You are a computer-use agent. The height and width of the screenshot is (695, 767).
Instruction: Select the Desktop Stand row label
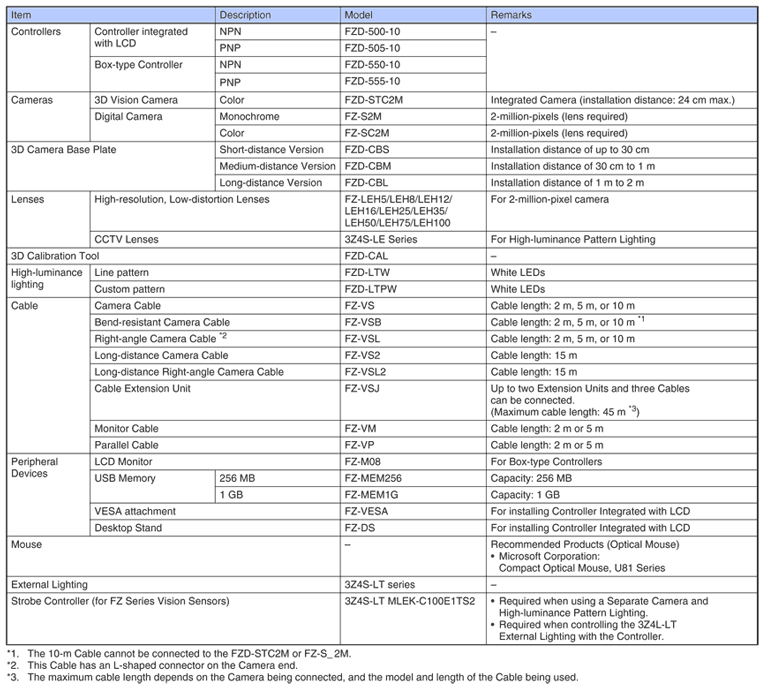[x=128, y=528]
